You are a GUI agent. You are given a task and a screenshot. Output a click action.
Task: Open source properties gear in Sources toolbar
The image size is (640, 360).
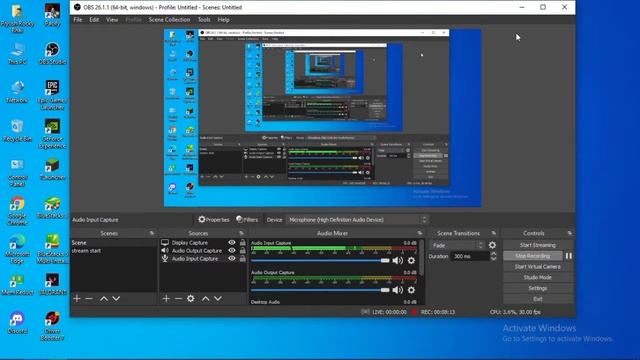pyautogui.click(x=191, y=299)
